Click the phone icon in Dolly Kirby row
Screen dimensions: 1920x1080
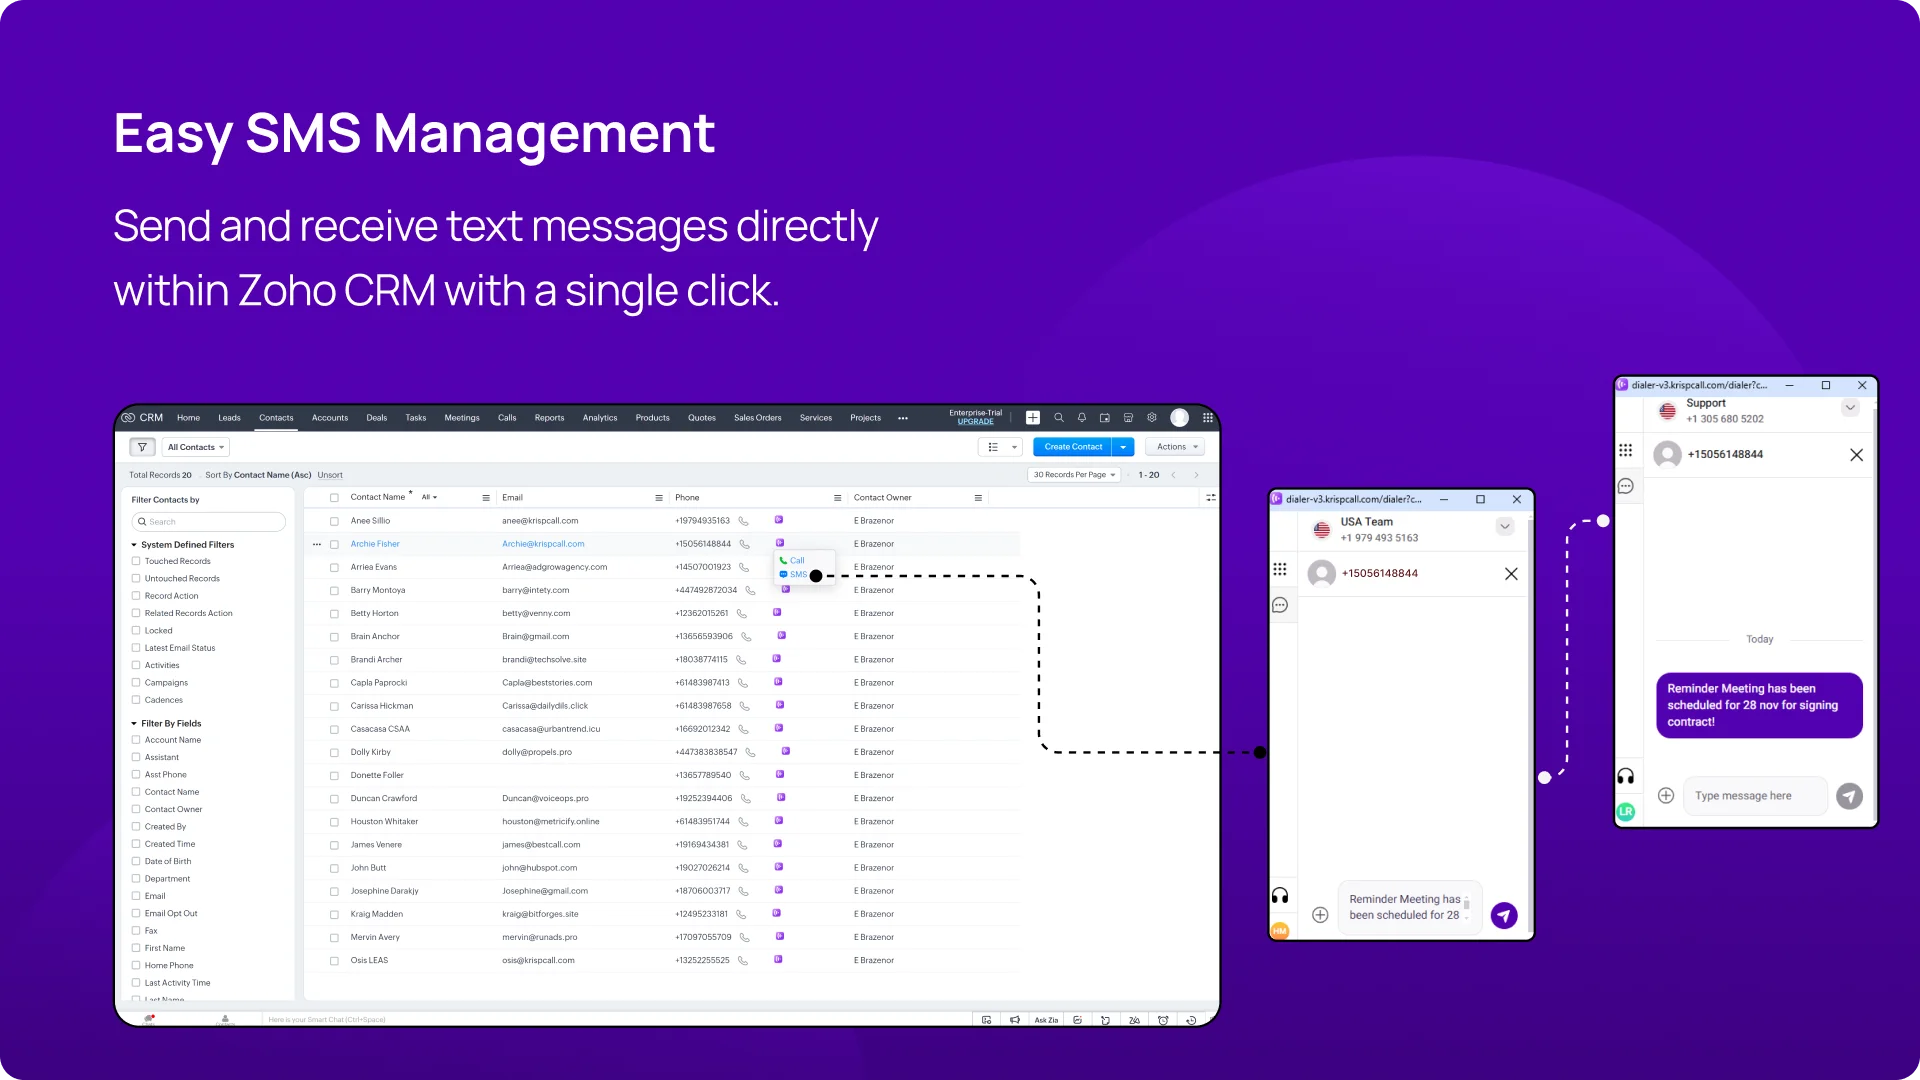pos(750,752)
